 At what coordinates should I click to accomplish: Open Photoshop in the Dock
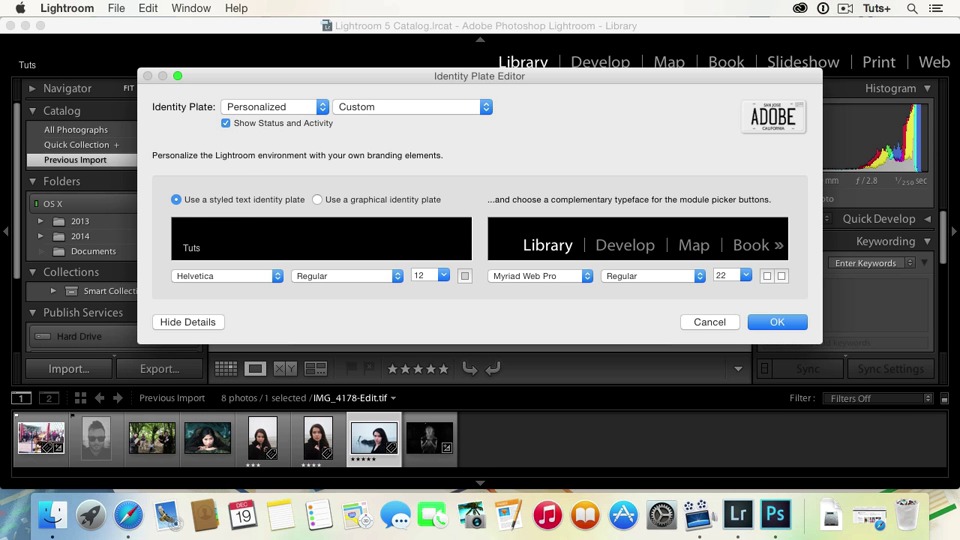(776, 515)
